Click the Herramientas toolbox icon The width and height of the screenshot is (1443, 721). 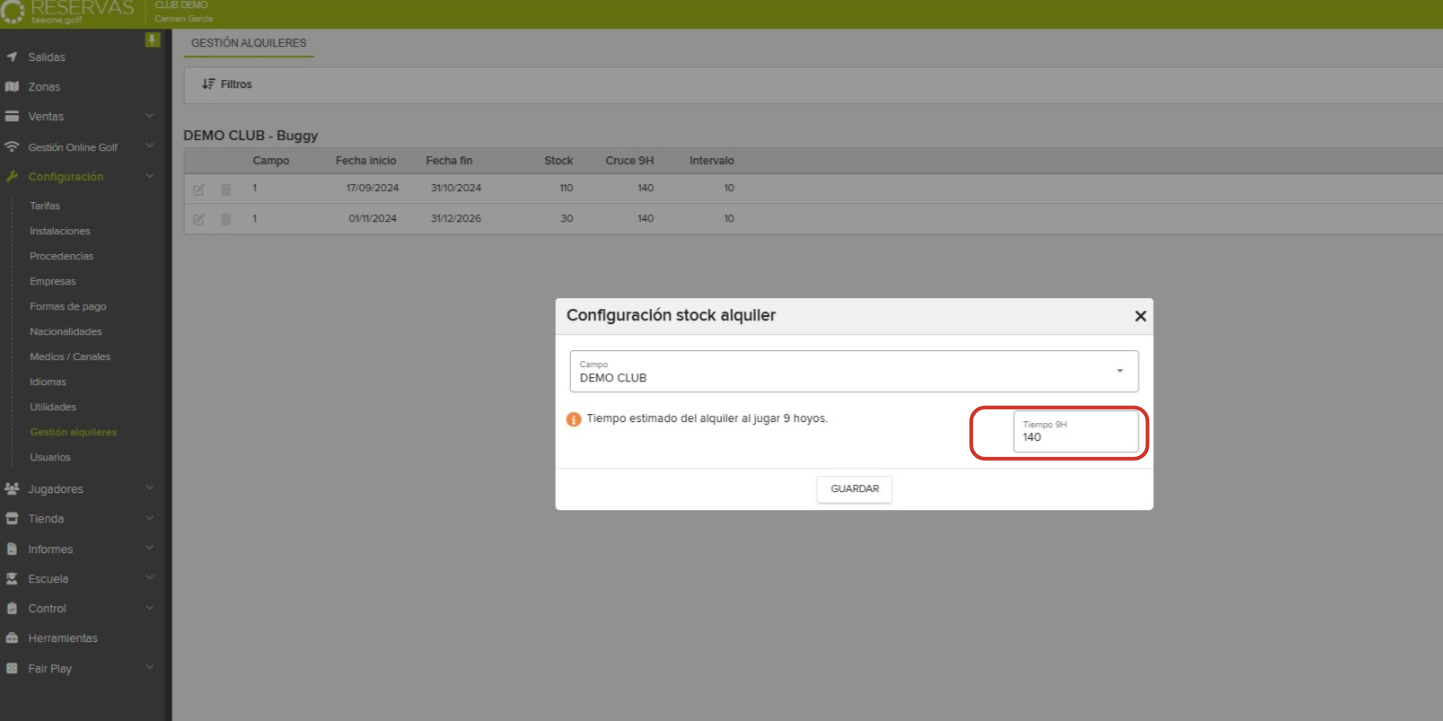(x=12, y=638)
